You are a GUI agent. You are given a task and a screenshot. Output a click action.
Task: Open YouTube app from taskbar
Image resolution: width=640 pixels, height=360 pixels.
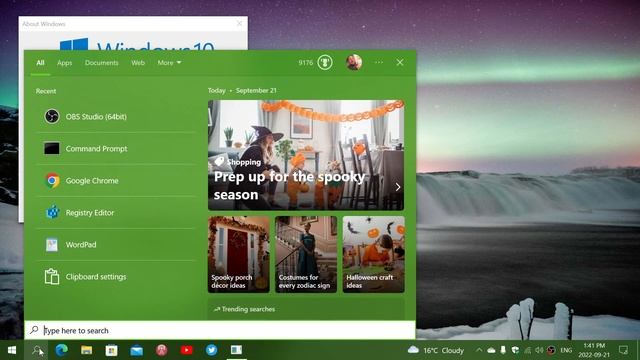point(187,350)
